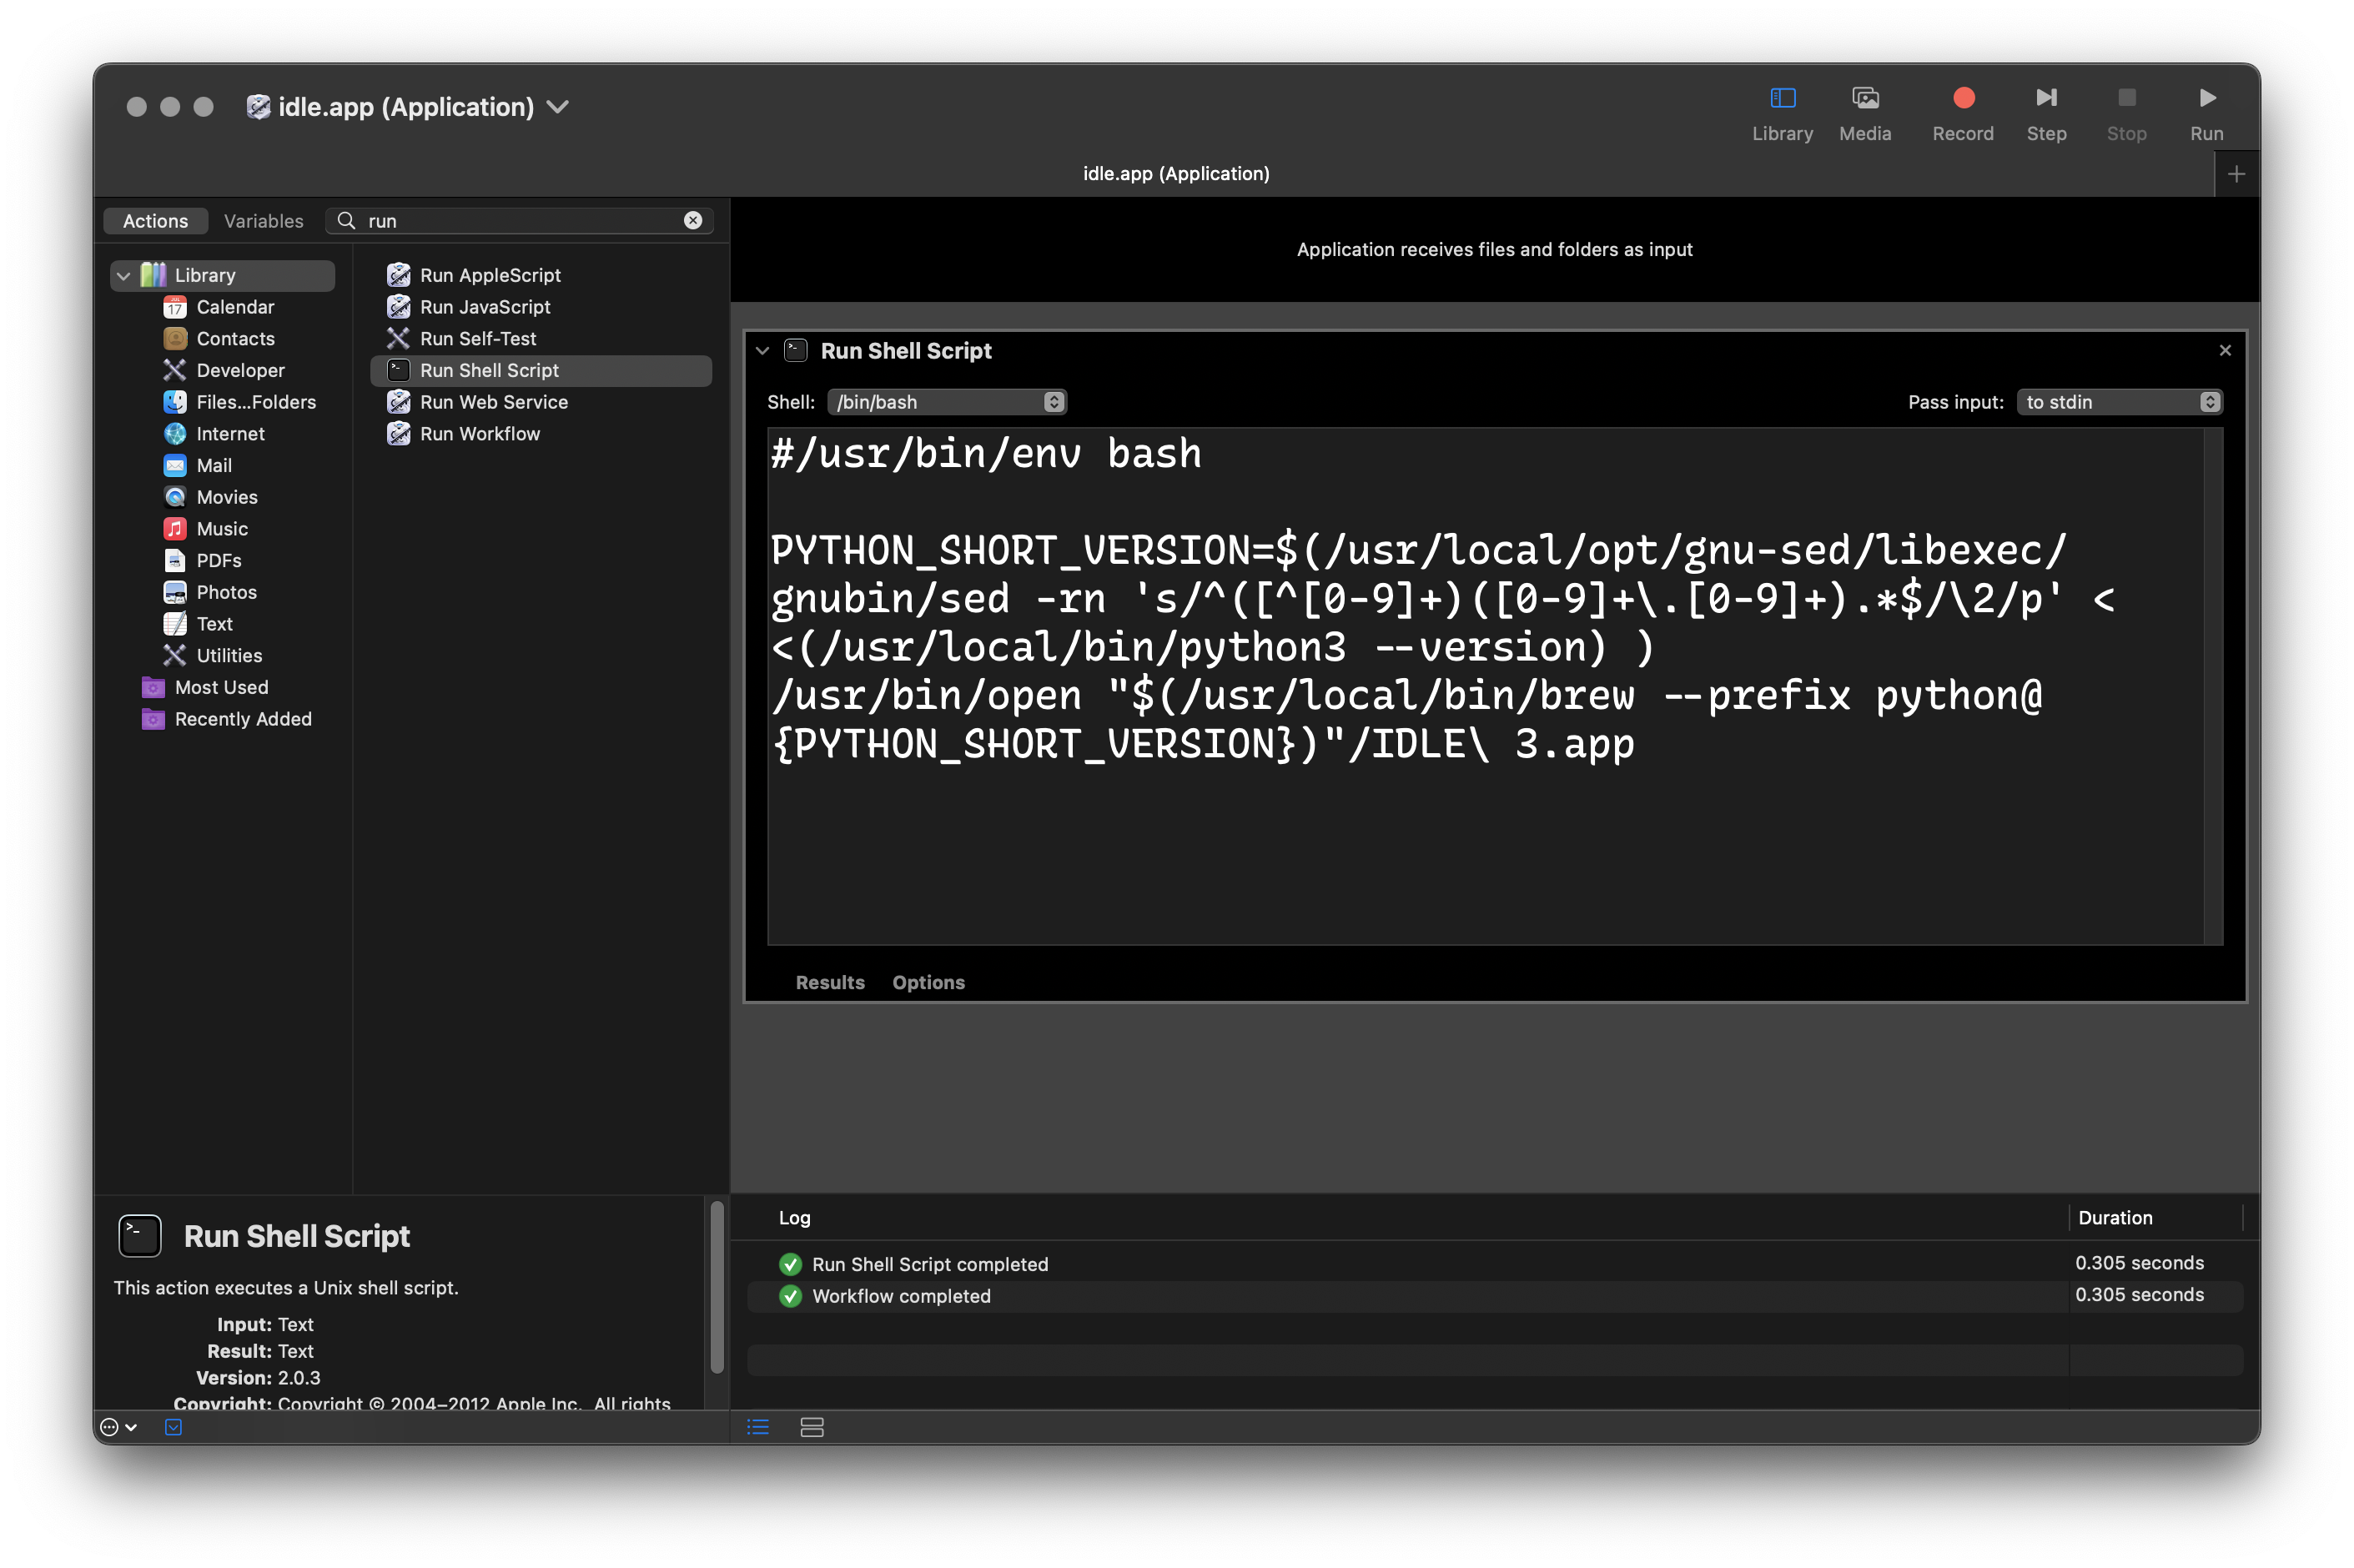
Task: Add a new tab with plus button
Action: pos(2236,174)
